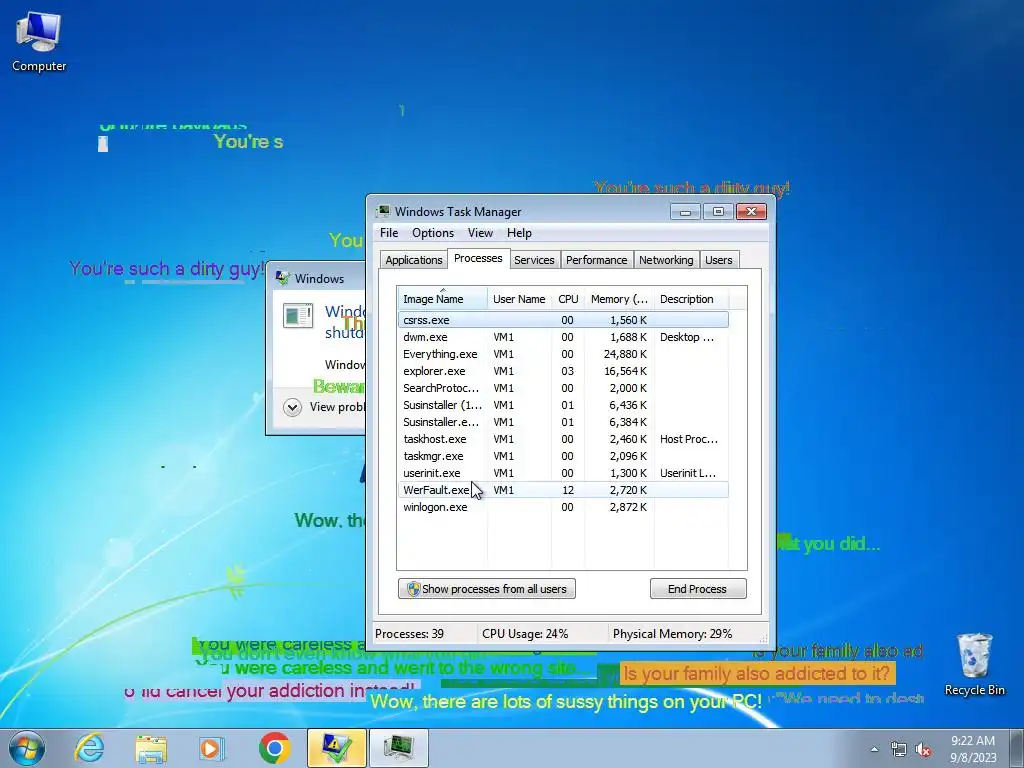Select the Susinstaller (1... process row
This screenshot has height=768, width=1024.
pyautogui.click(x=563, y=405)
